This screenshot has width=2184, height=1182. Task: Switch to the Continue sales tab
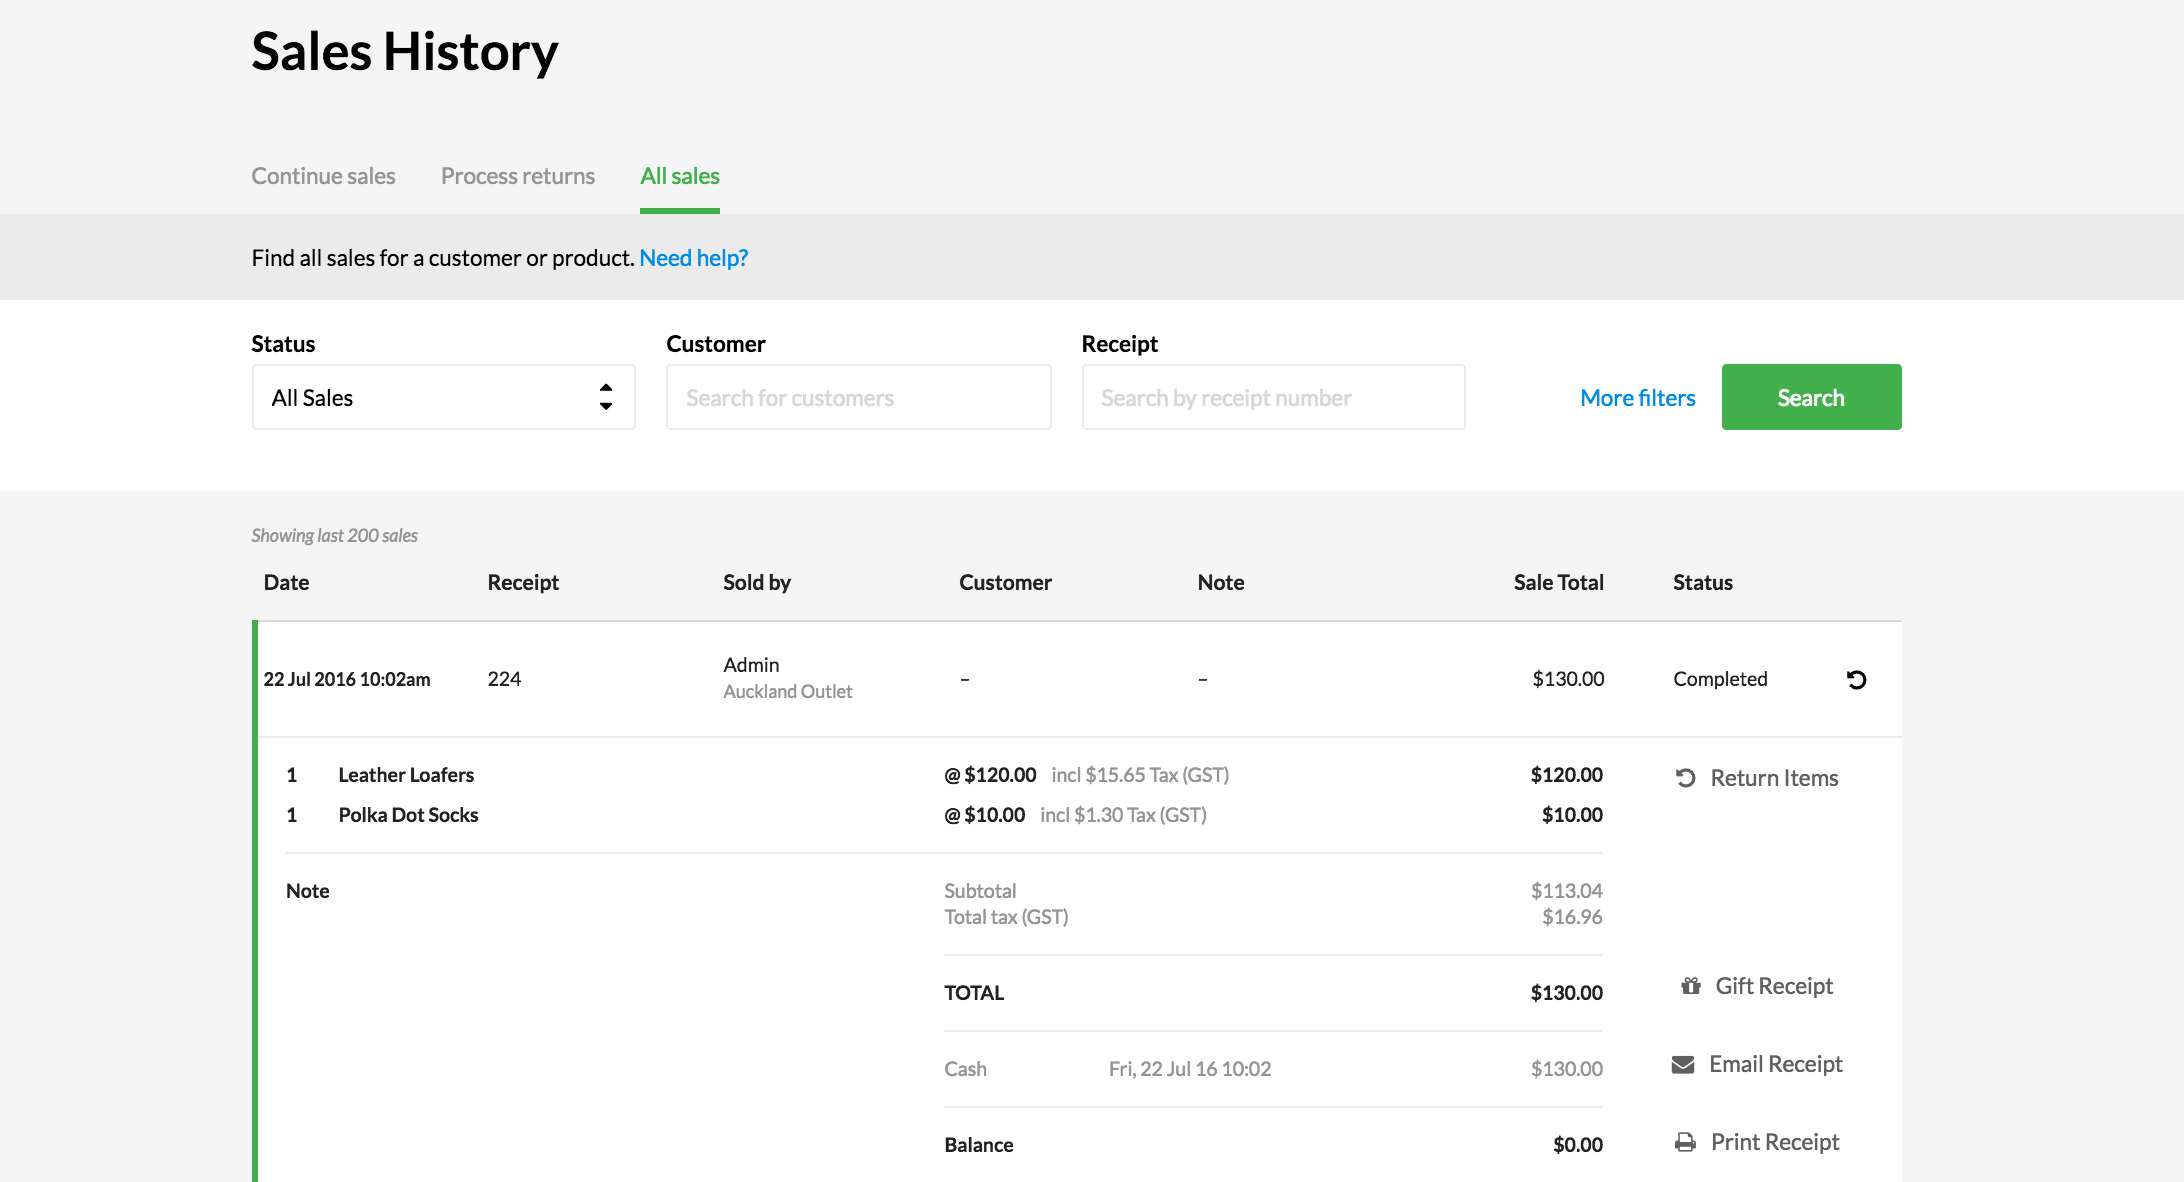[x=323, y=176]
